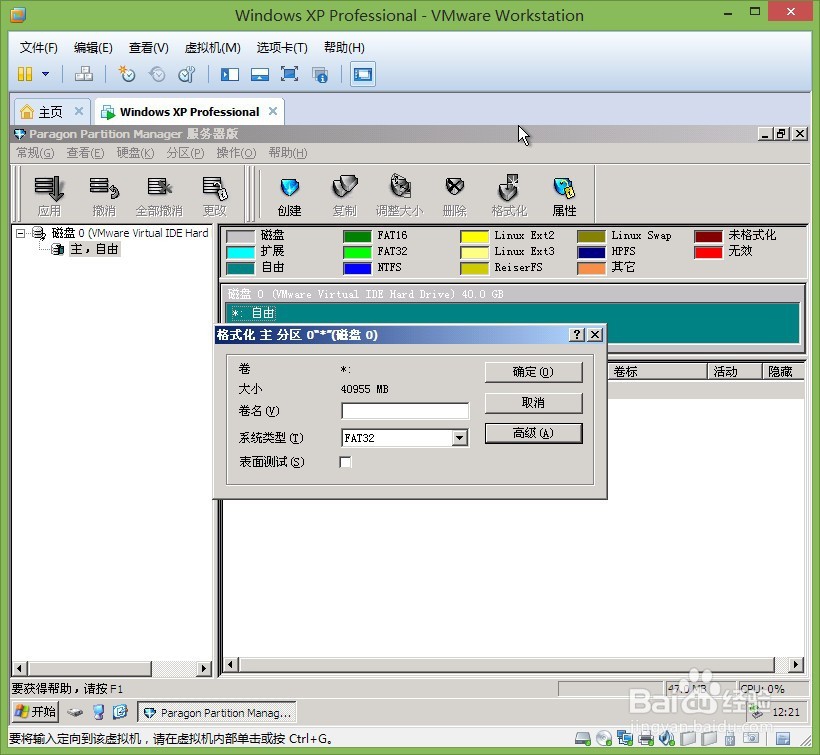Click the help ? button in format dialog
Image resolution: width=820 pixels, height=755 pixels.
576,335
